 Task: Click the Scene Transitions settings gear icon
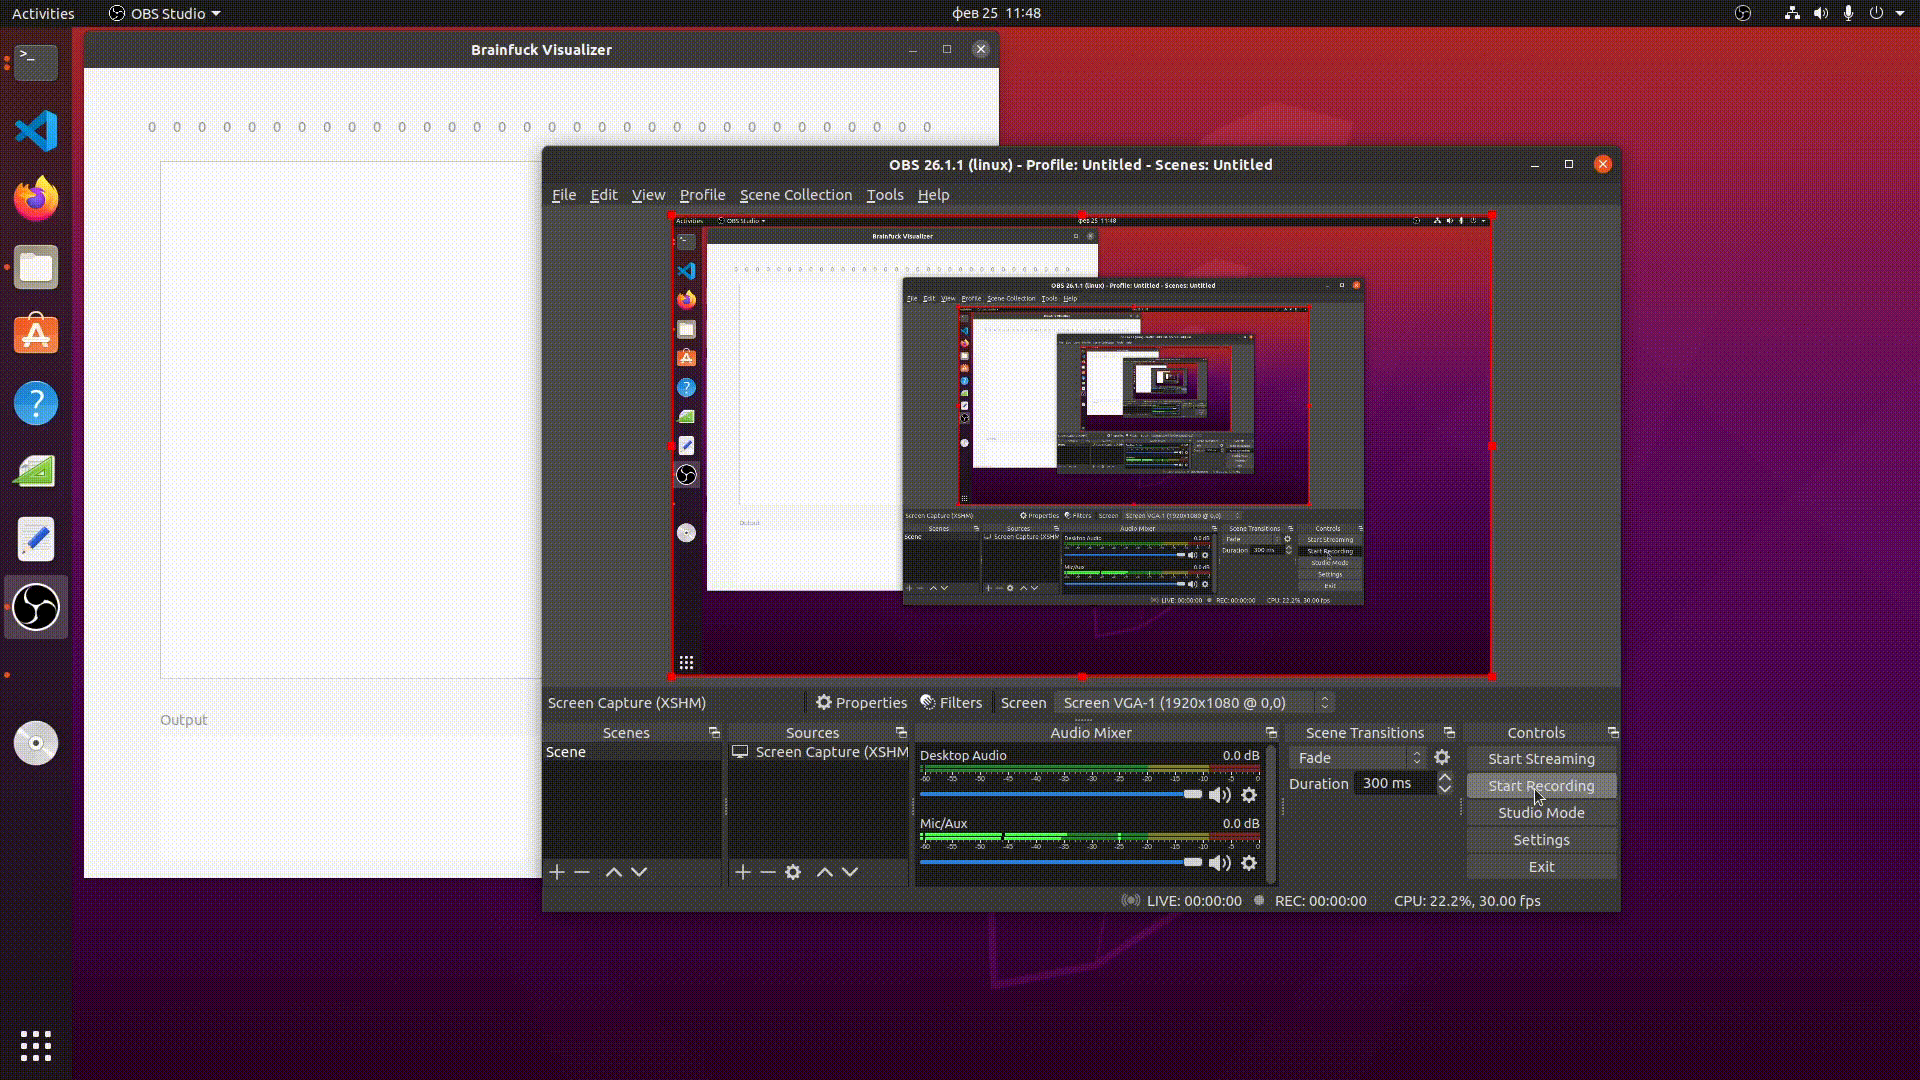(x=1443, y=757)
